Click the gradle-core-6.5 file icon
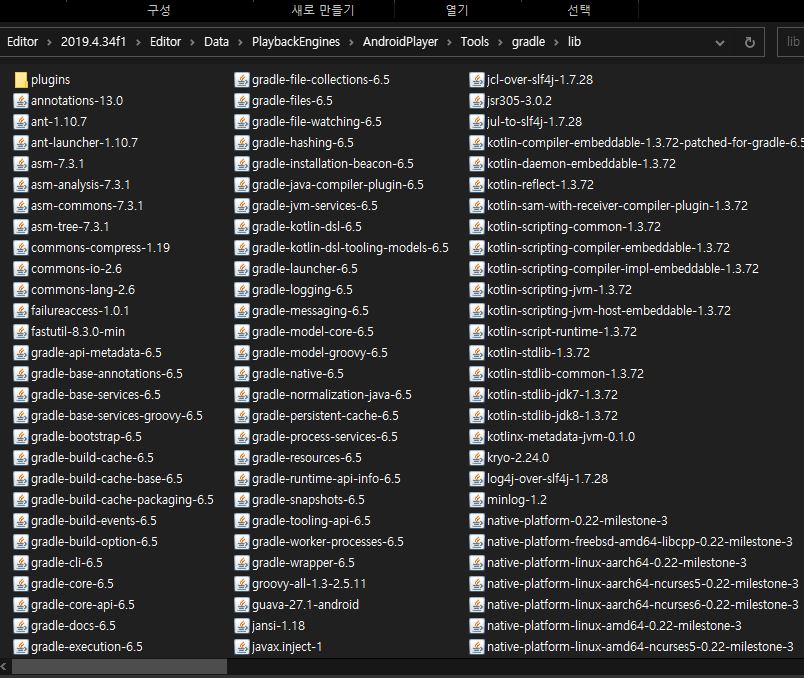This screenshot has height=678, width=804. [x=21, y=584]
